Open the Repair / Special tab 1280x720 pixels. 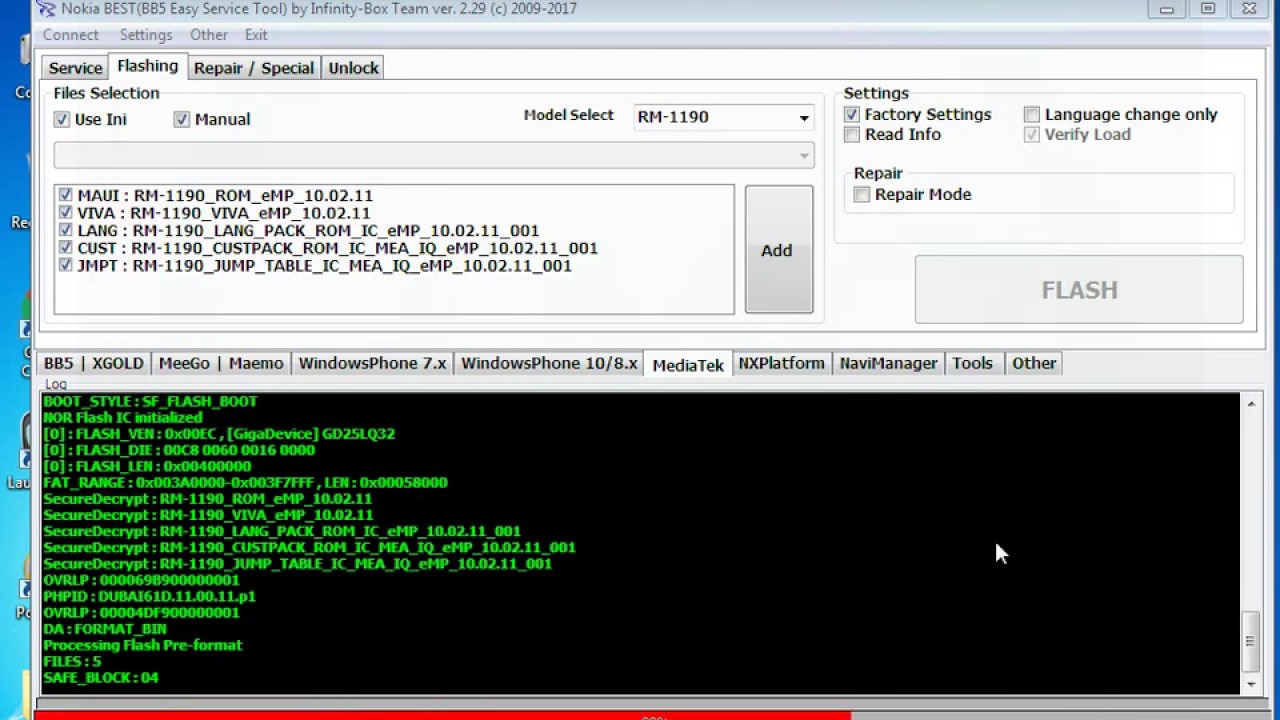pos(254,68)
